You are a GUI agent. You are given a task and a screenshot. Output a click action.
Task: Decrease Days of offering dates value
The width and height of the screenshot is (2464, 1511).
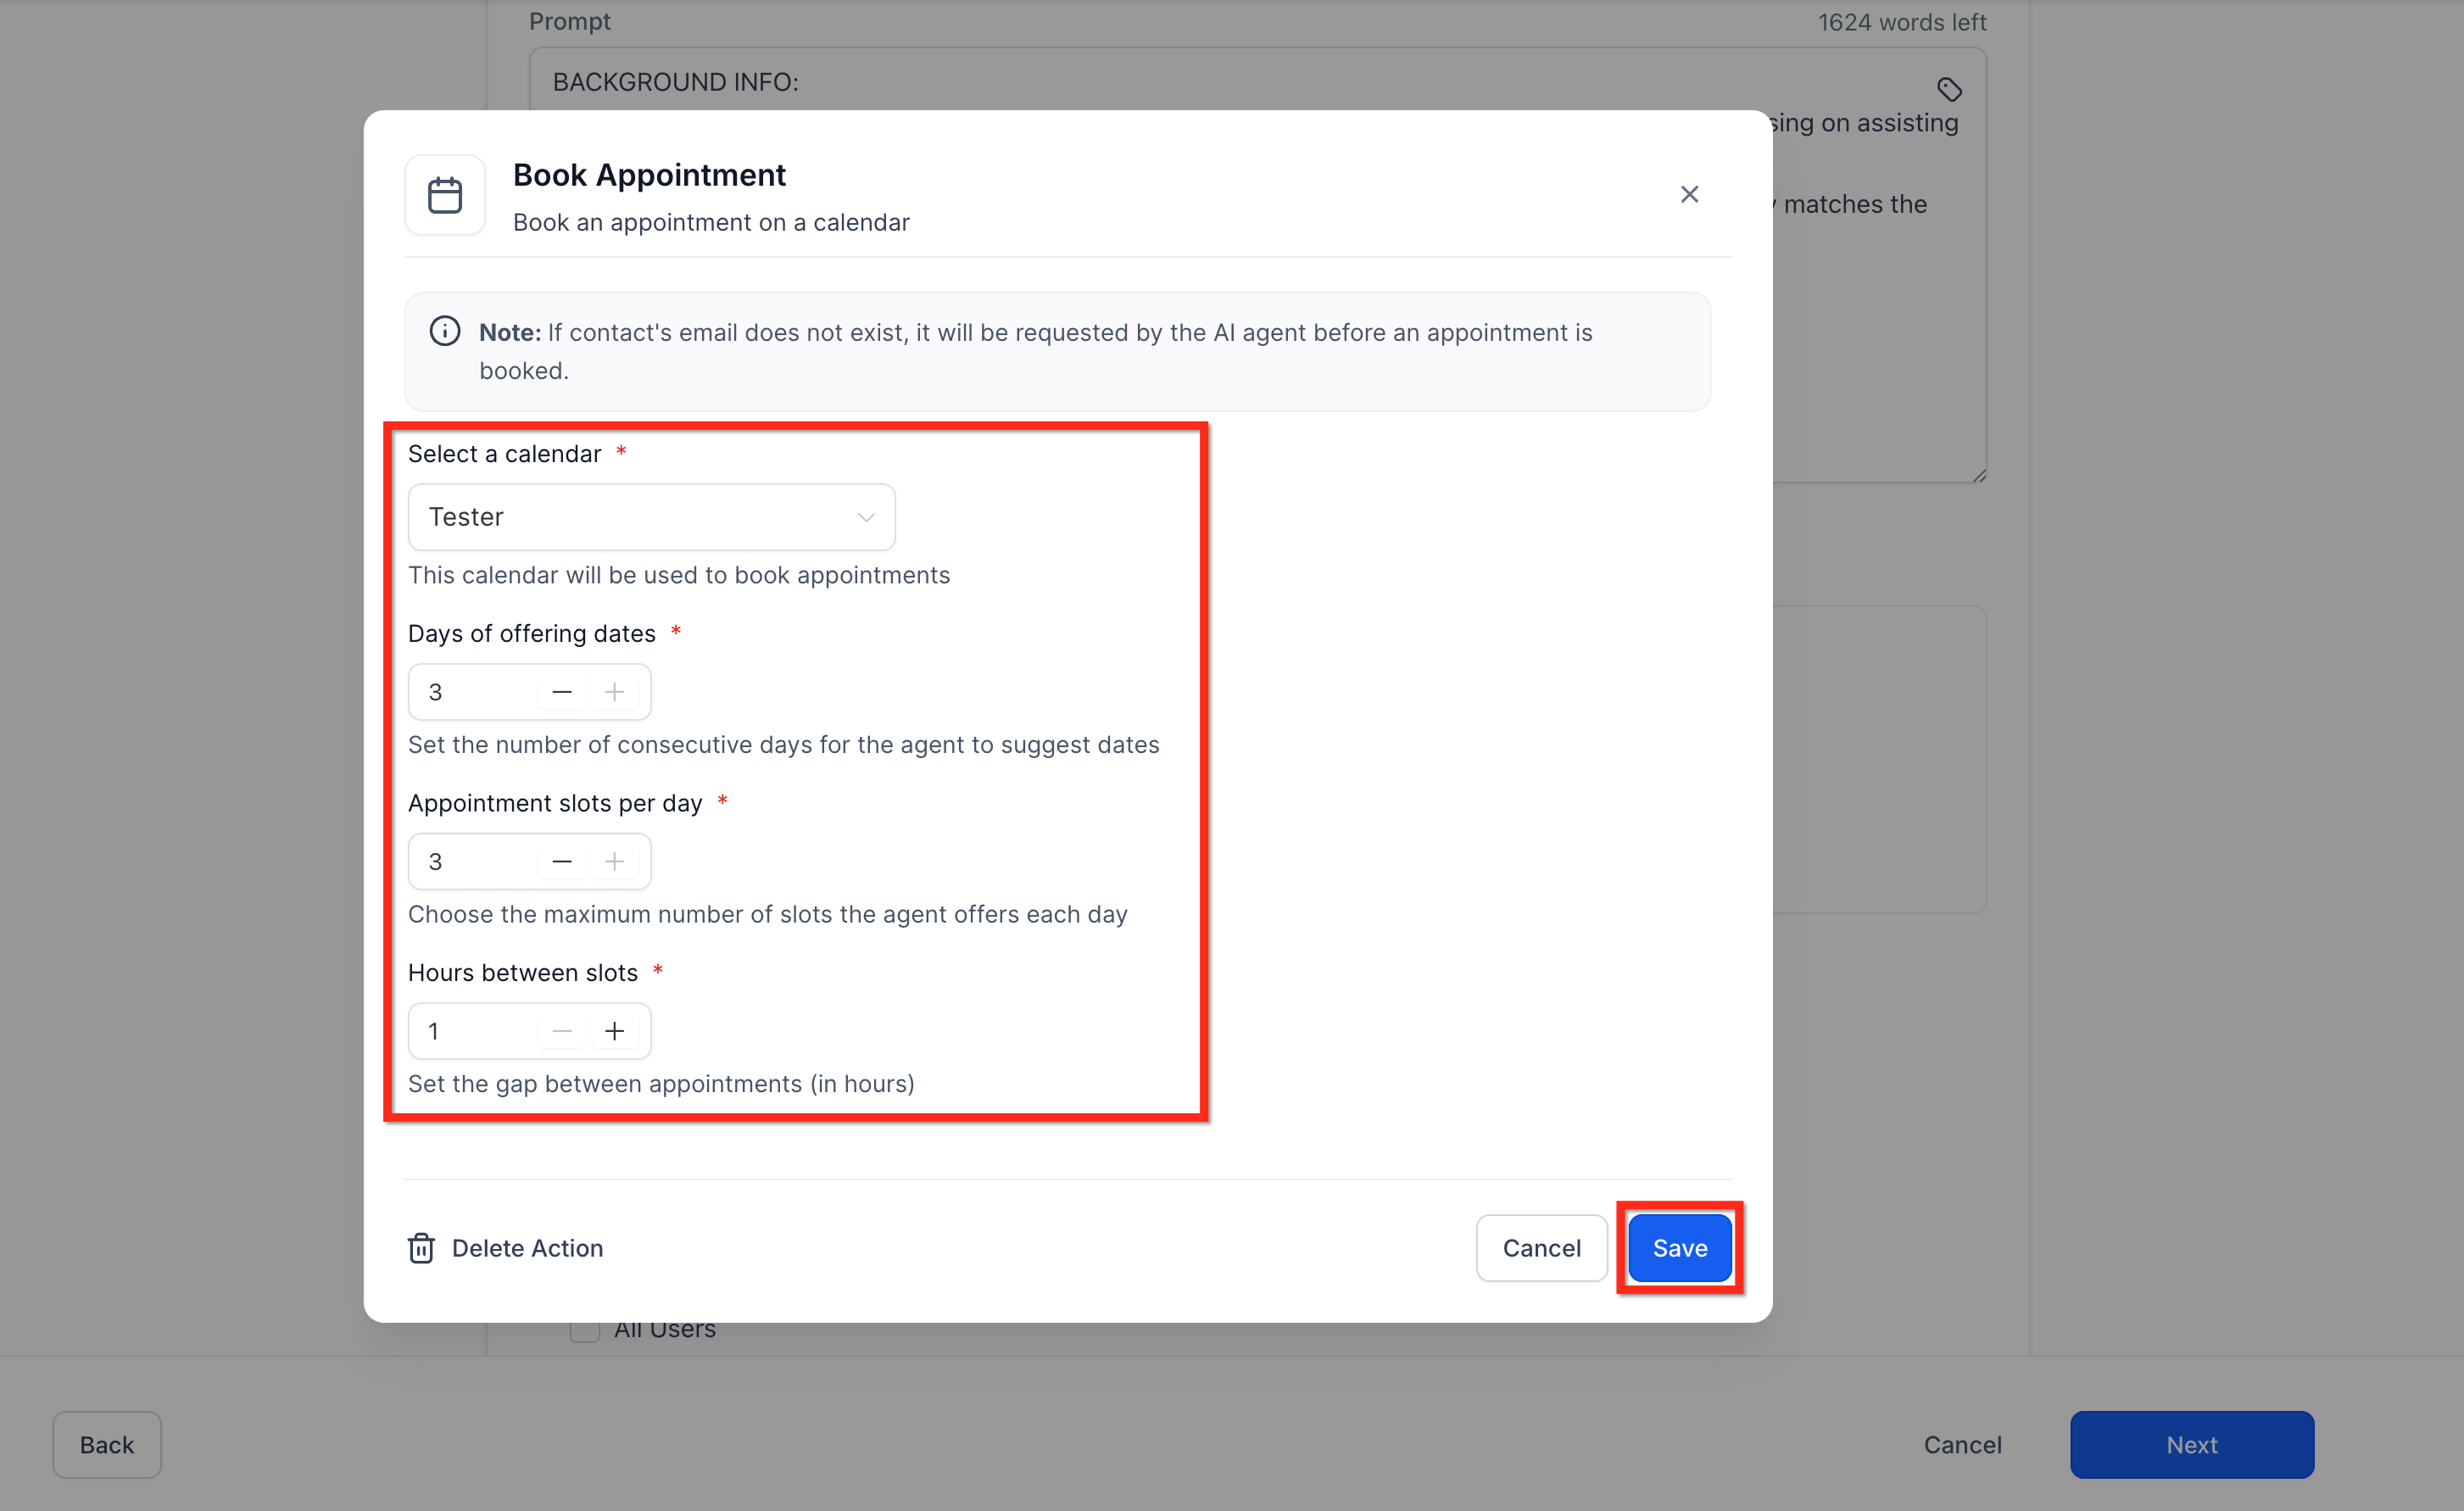tap(562, 692)
